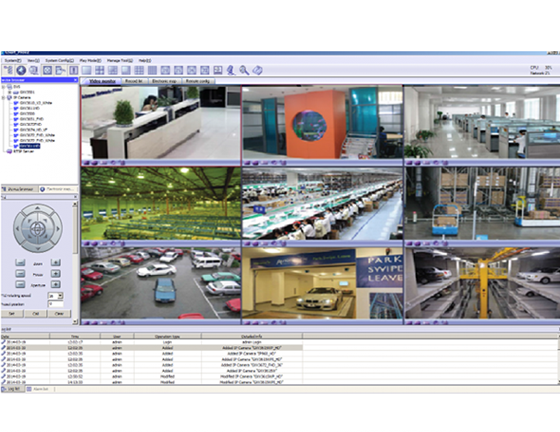Select the IP Camera tree item
Image resolution: width=560 pixels, height=432 pixels.
[x=22, y=97]
